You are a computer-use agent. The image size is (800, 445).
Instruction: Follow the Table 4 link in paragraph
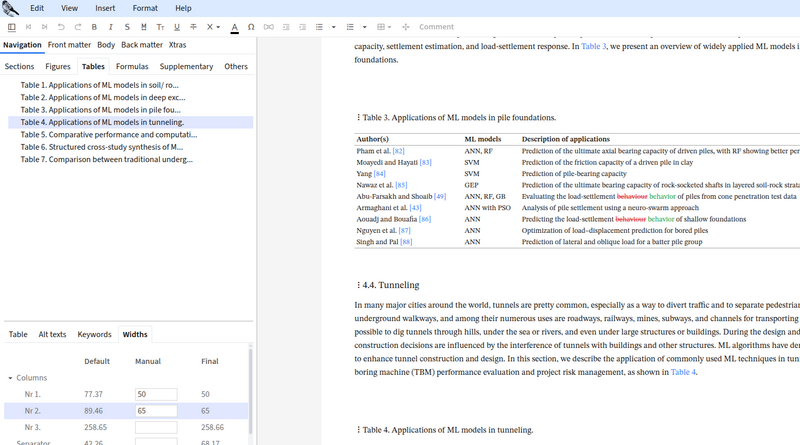[683, 372]
